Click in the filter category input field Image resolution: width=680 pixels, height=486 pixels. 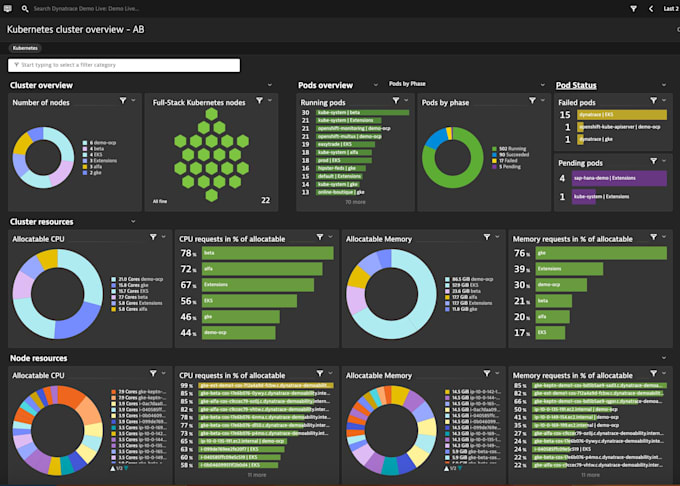124,65
